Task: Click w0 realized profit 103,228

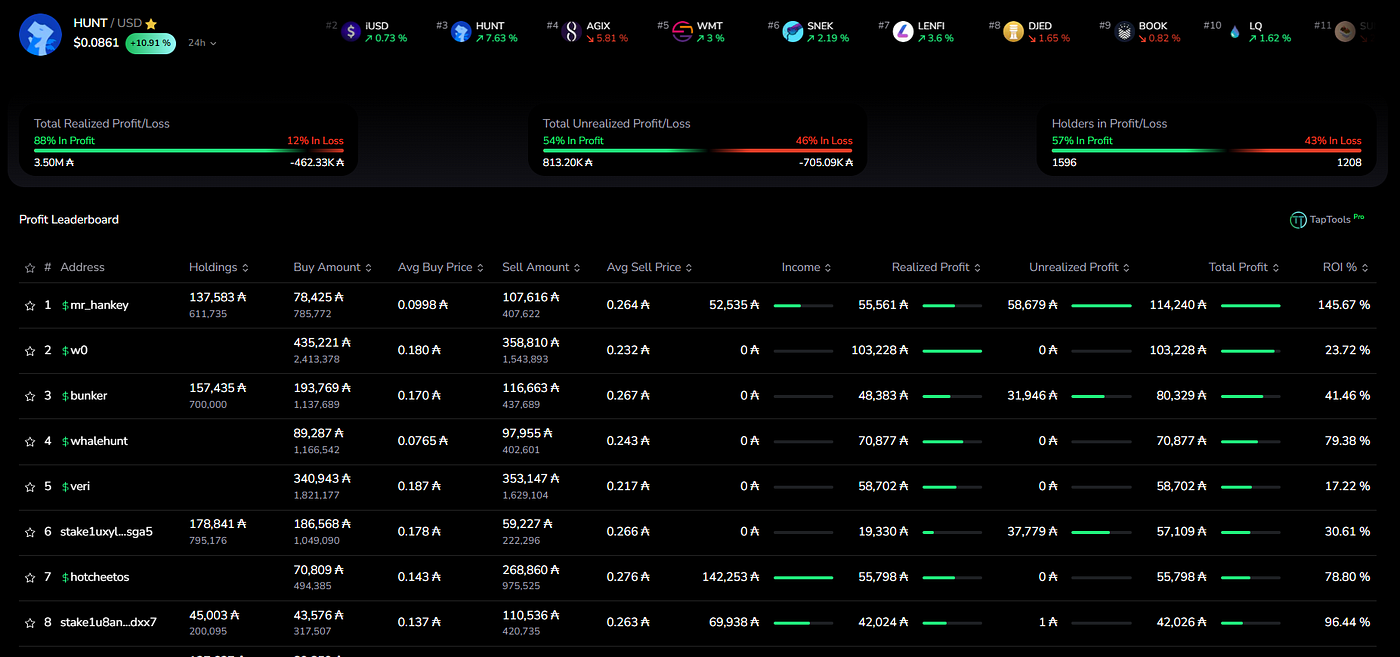Action: pos(880,350)
